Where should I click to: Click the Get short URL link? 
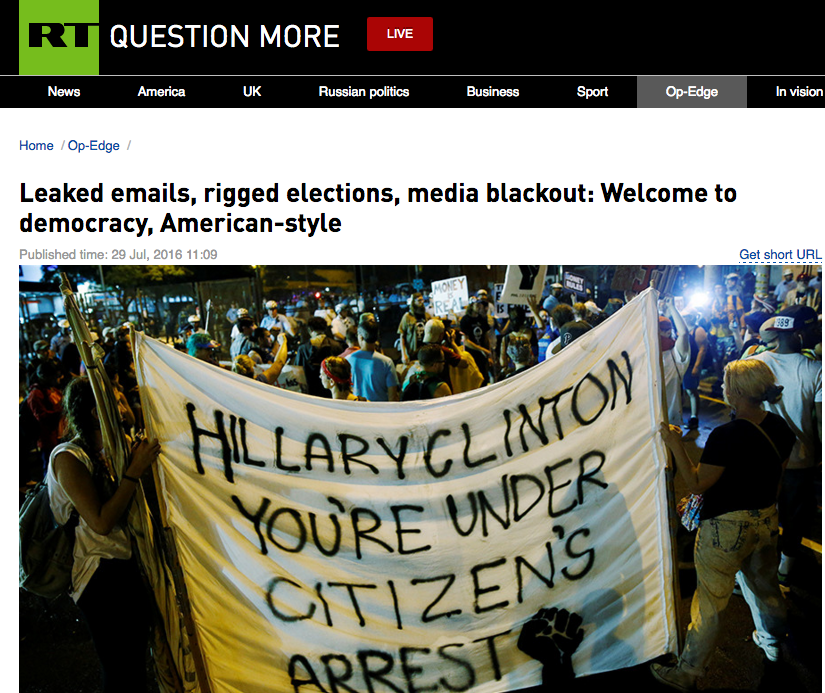(780, 255)
